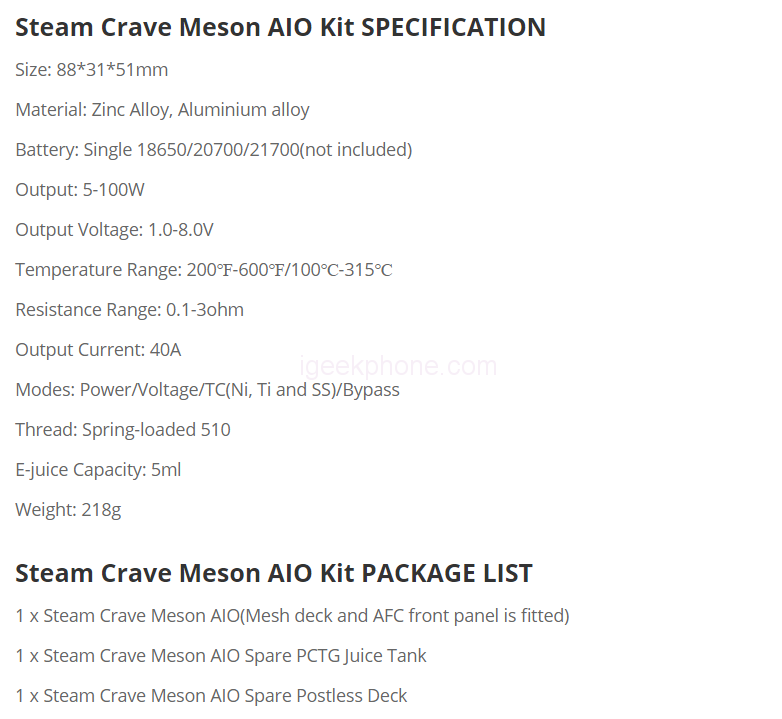Select the Output Voltage 1.0-8.0V line
This screenshot has width=782, height=719.
coord(114,230)
